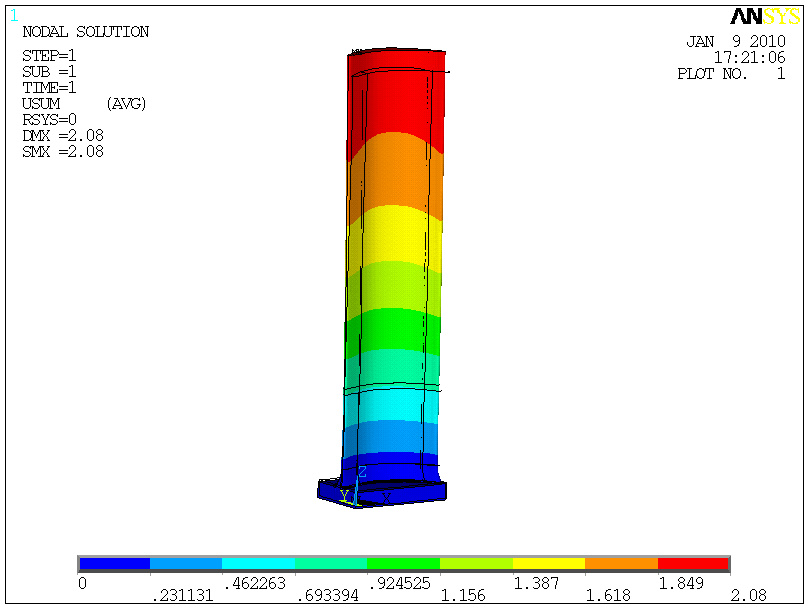Click the 17:21:06 timestamp
The image size is (810, 610).
click(750, 57)
